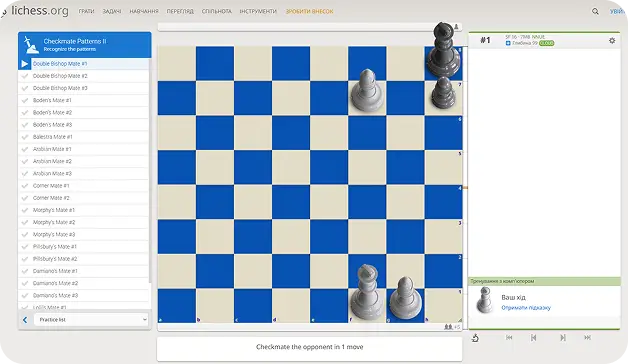Image resolution: width=628 pixels, height=364 pixels.
Task: Click the ЗРОБИТИ ВНЕСОК link
Action: pyautogui.click(x=309, y=12)
